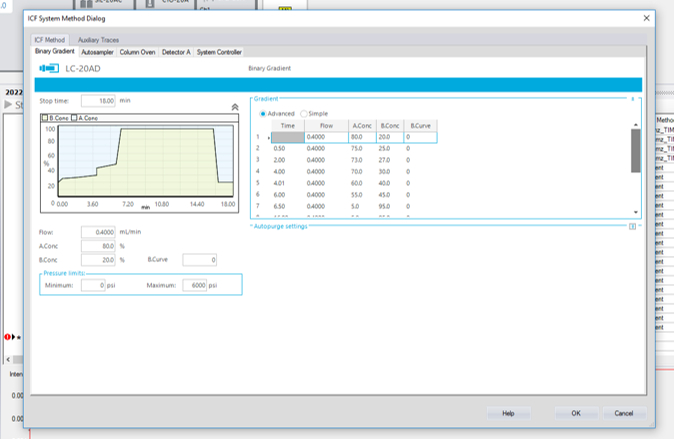Click the LC-20AD pump icon
This screenshot has height=439, width=674.
tap(49, 68)
